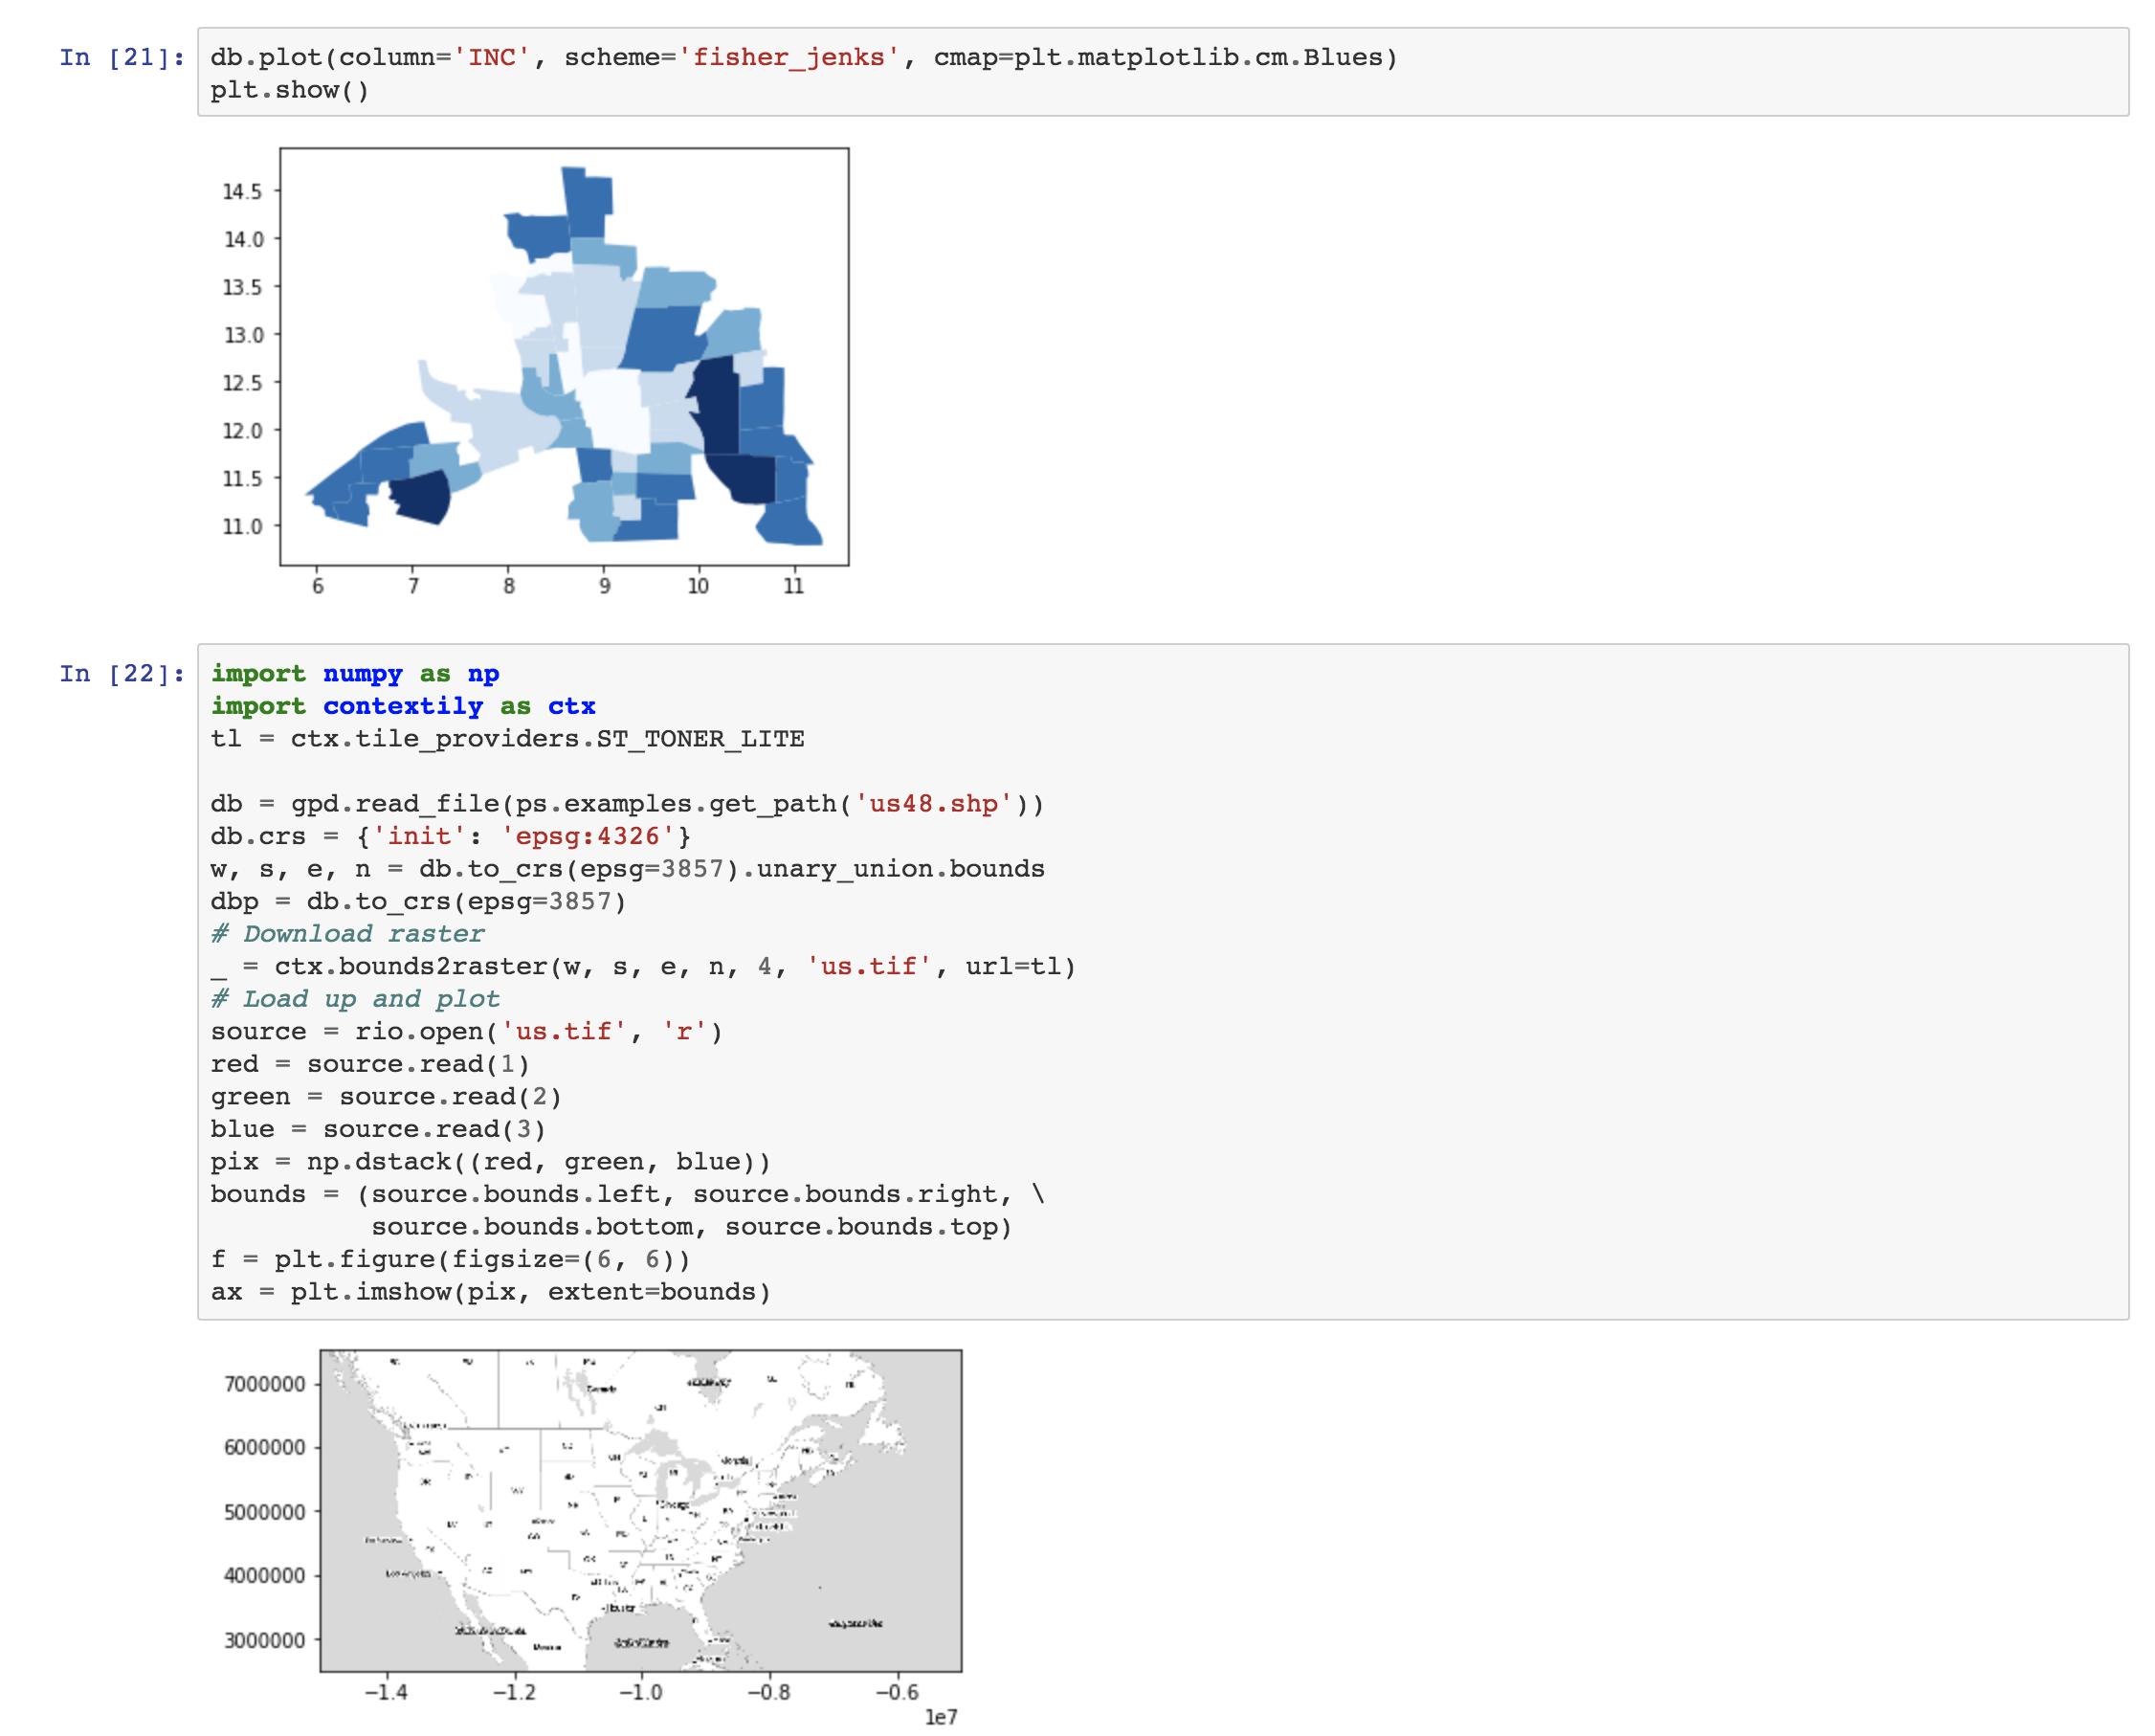Click the 'import contextily as ctx' line

403,706
